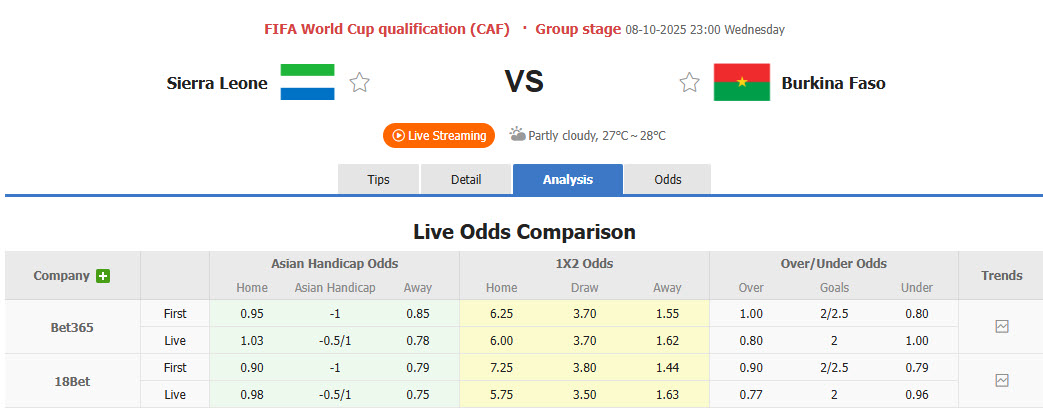Click the Burkina Faso flag

(x=741, y=83)
